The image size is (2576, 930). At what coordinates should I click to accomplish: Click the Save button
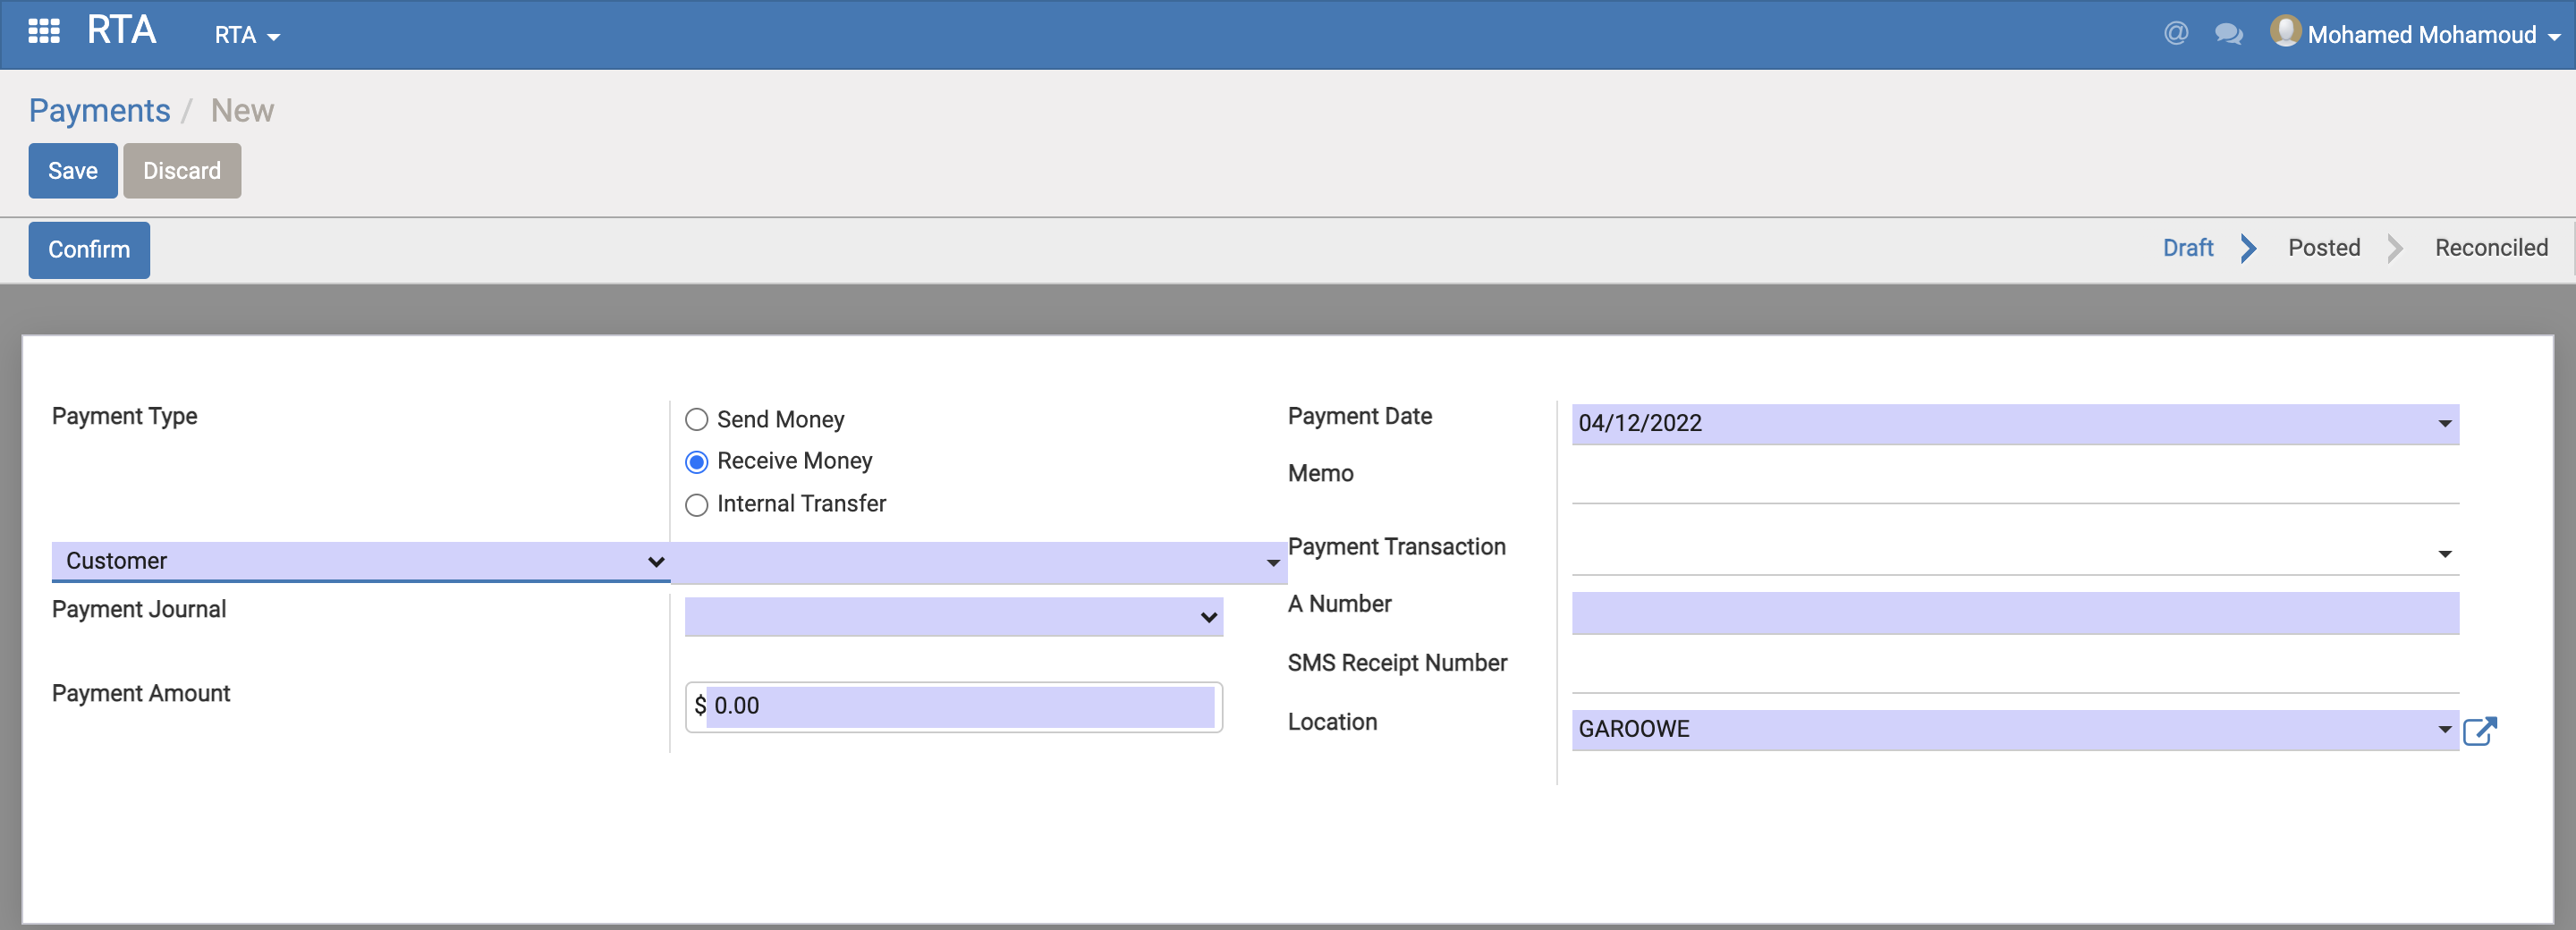(73, 171)
